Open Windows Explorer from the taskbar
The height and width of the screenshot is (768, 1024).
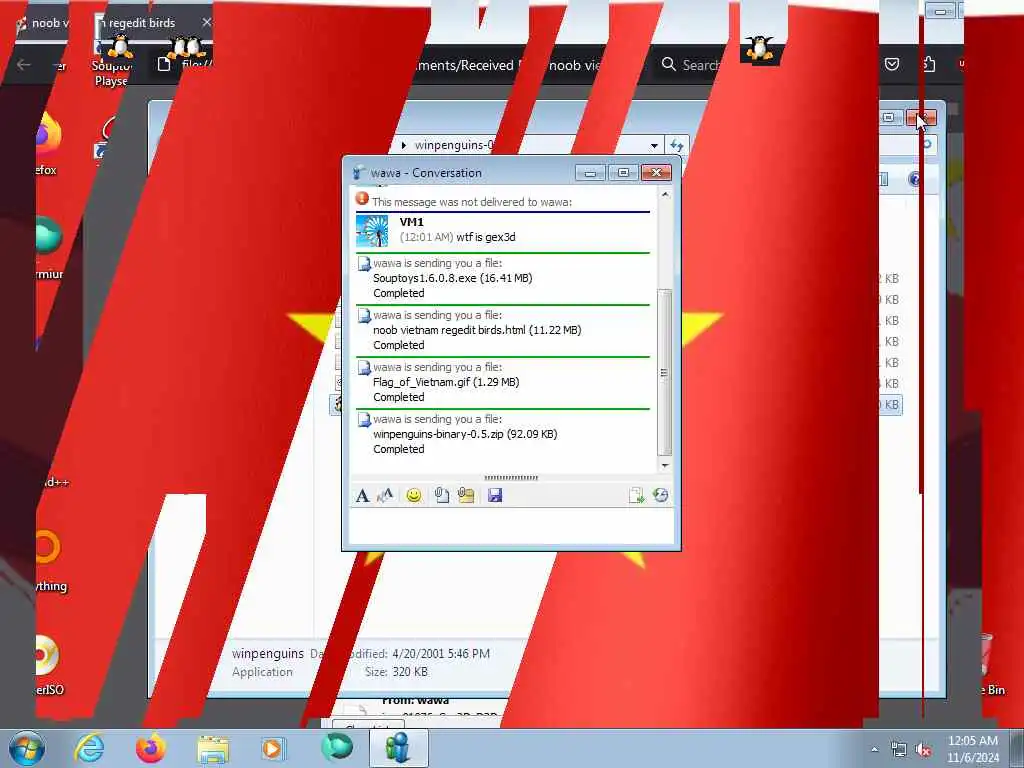[213, 748]
